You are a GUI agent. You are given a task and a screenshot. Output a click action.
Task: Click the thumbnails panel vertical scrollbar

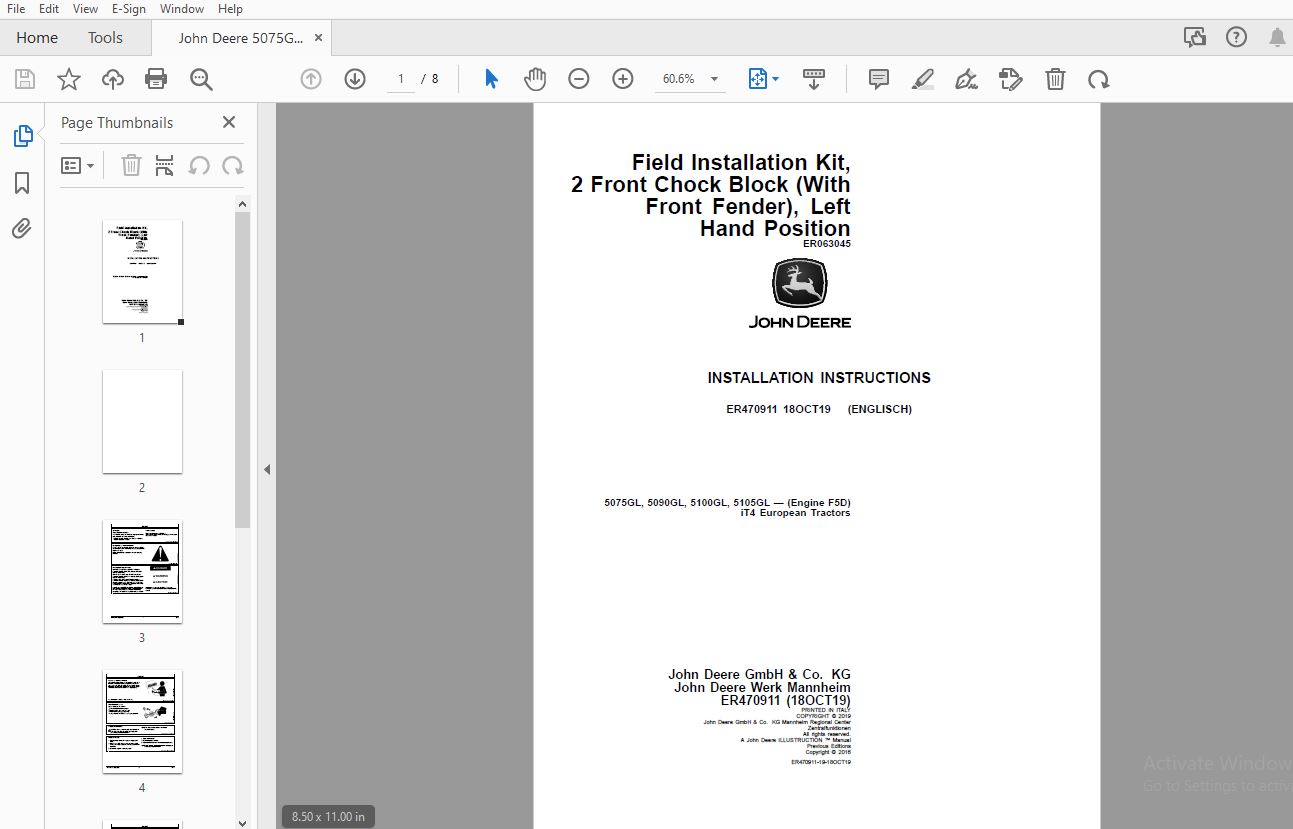pos(242,370)
